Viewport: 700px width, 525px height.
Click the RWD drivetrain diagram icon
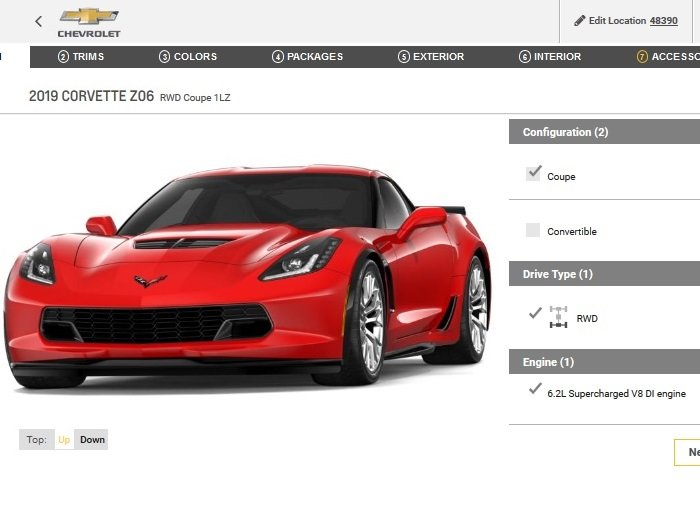pos(558,317)
